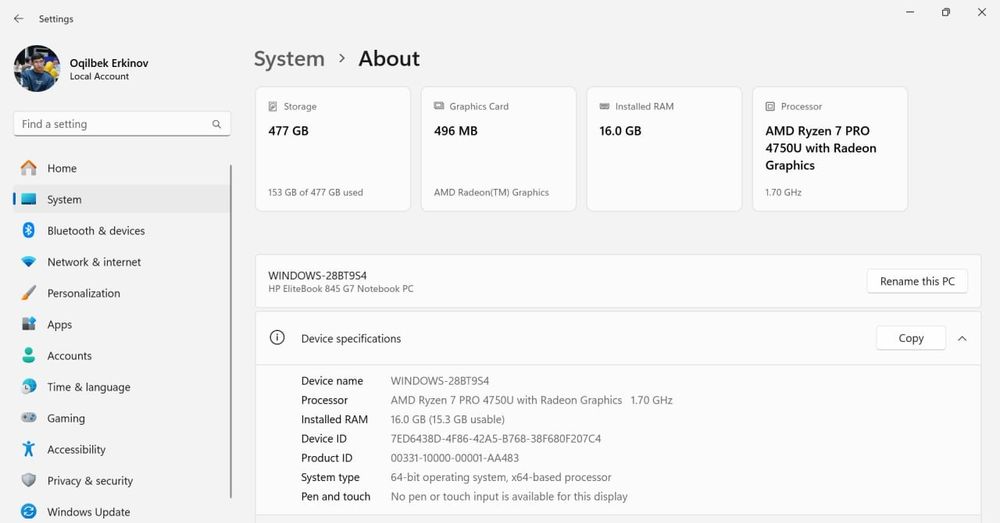
Task: Open Windows Update settings
Action: (121, 512)
